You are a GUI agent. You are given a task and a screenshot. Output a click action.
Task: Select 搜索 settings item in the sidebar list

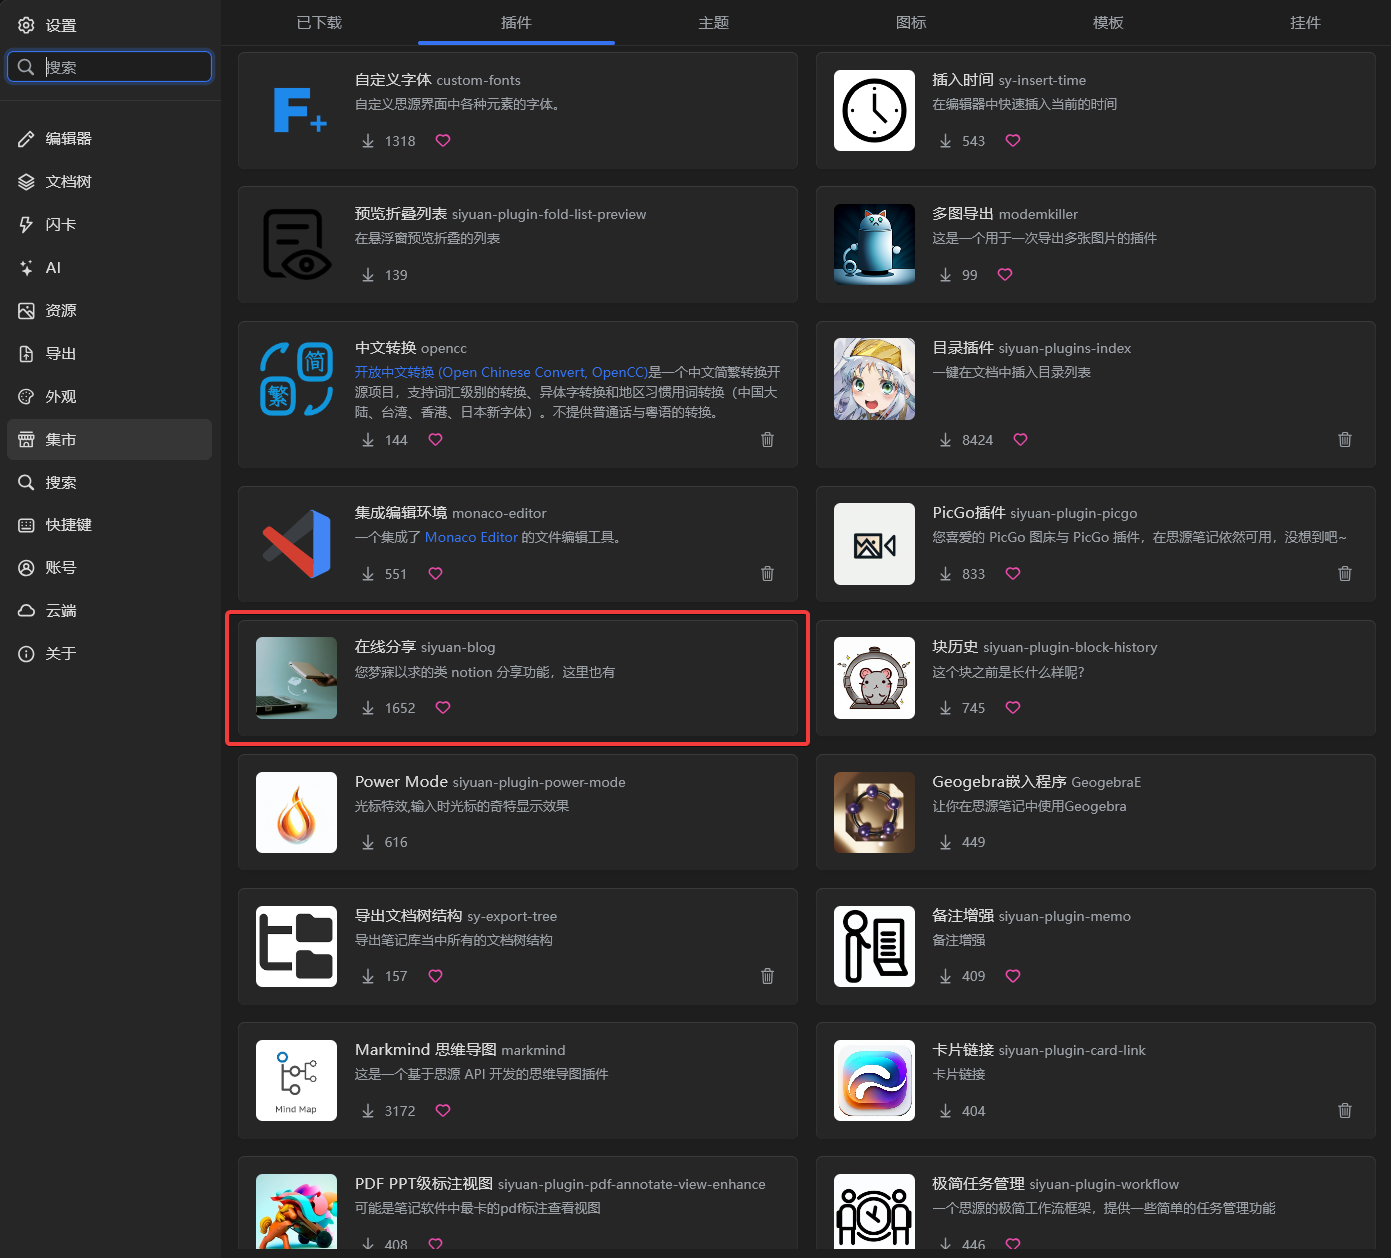pos(110,483)
